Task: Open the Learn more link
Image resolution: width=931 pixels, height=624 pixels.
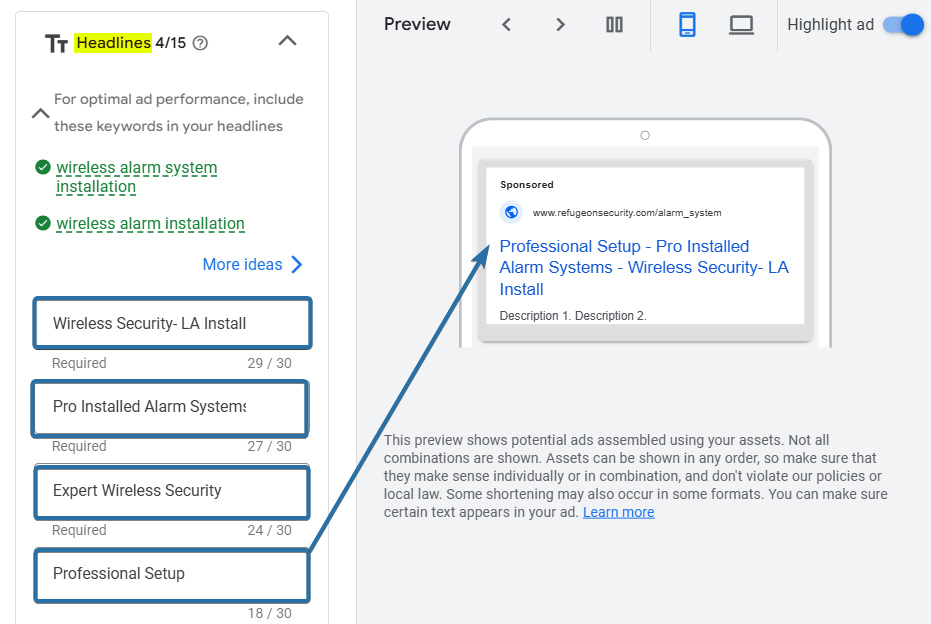Action: (x=618, y=512)
